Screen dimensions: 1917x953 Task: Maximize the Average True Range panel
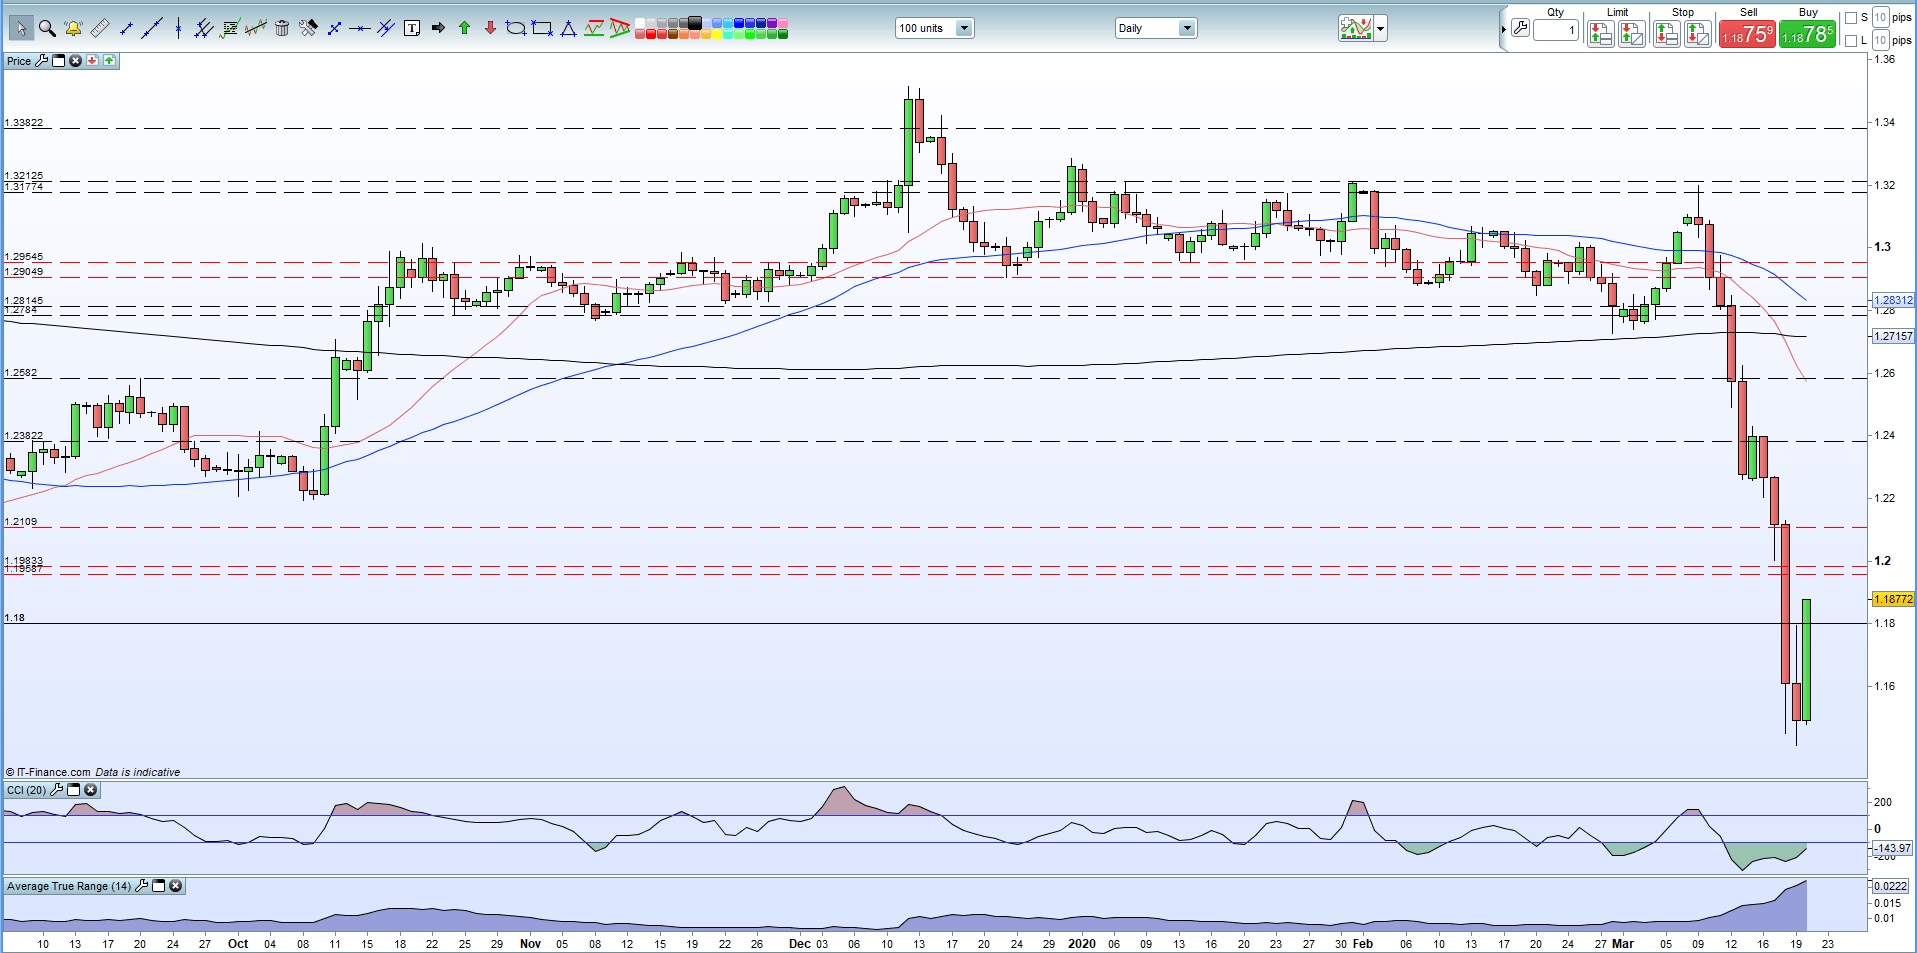click(x=158, y=886)
